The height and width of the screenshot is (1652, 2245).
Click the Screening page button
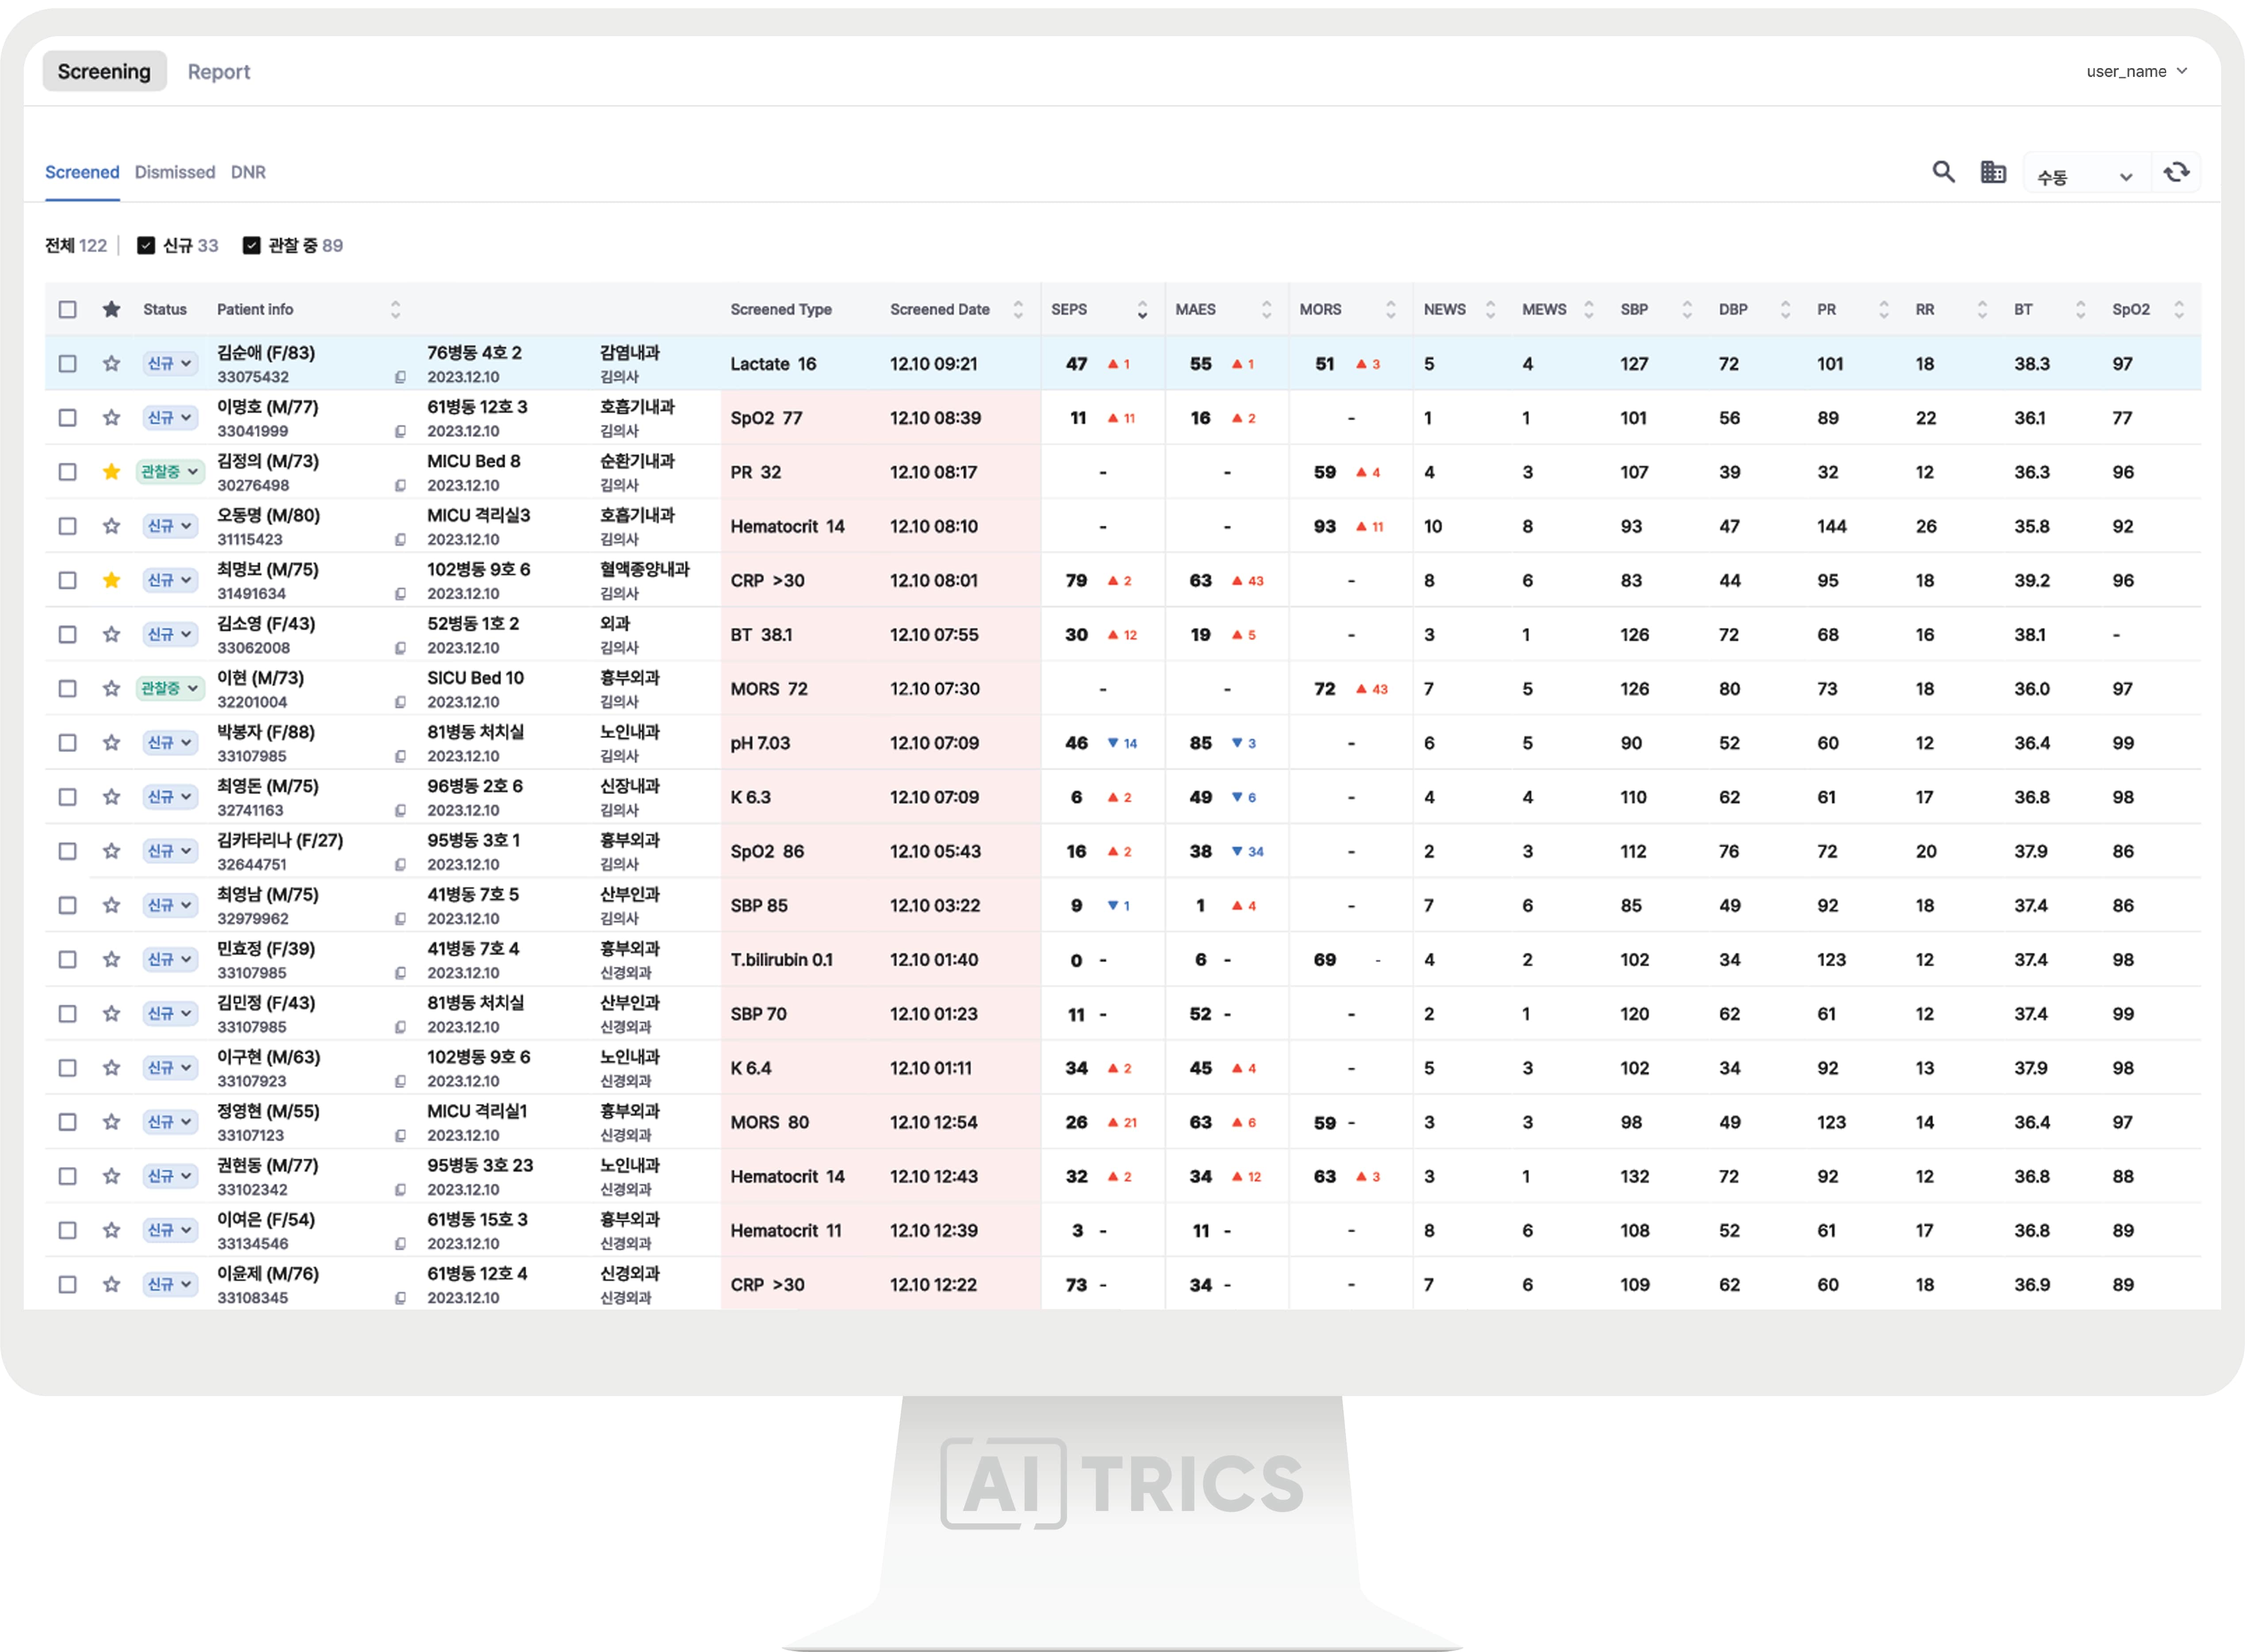tap(104, 72)
